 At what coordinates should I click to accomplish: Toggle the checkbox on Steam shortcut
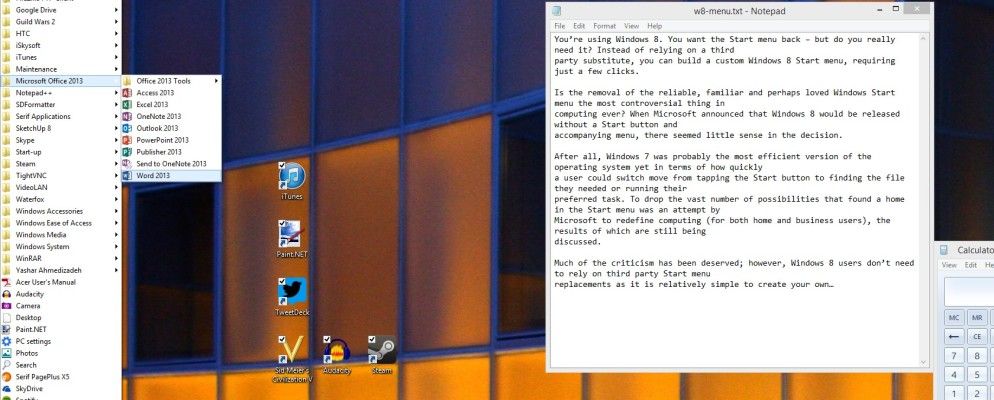pyautogui.click(x=371, y=339)
